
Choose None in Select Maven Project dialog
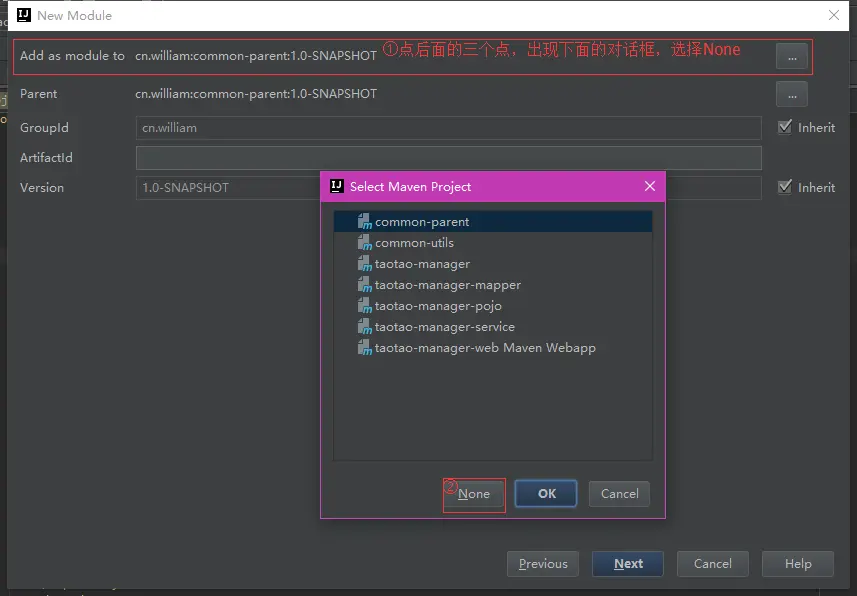tap(474, 494)
